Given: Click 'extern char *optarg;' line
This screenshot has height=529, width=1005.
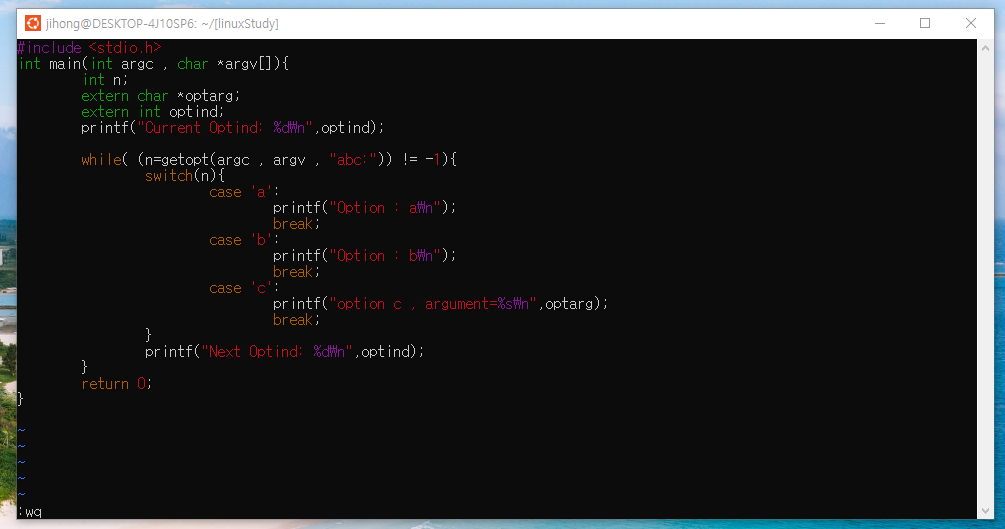Looking at the screenshot, I should (x=161, y=96).
